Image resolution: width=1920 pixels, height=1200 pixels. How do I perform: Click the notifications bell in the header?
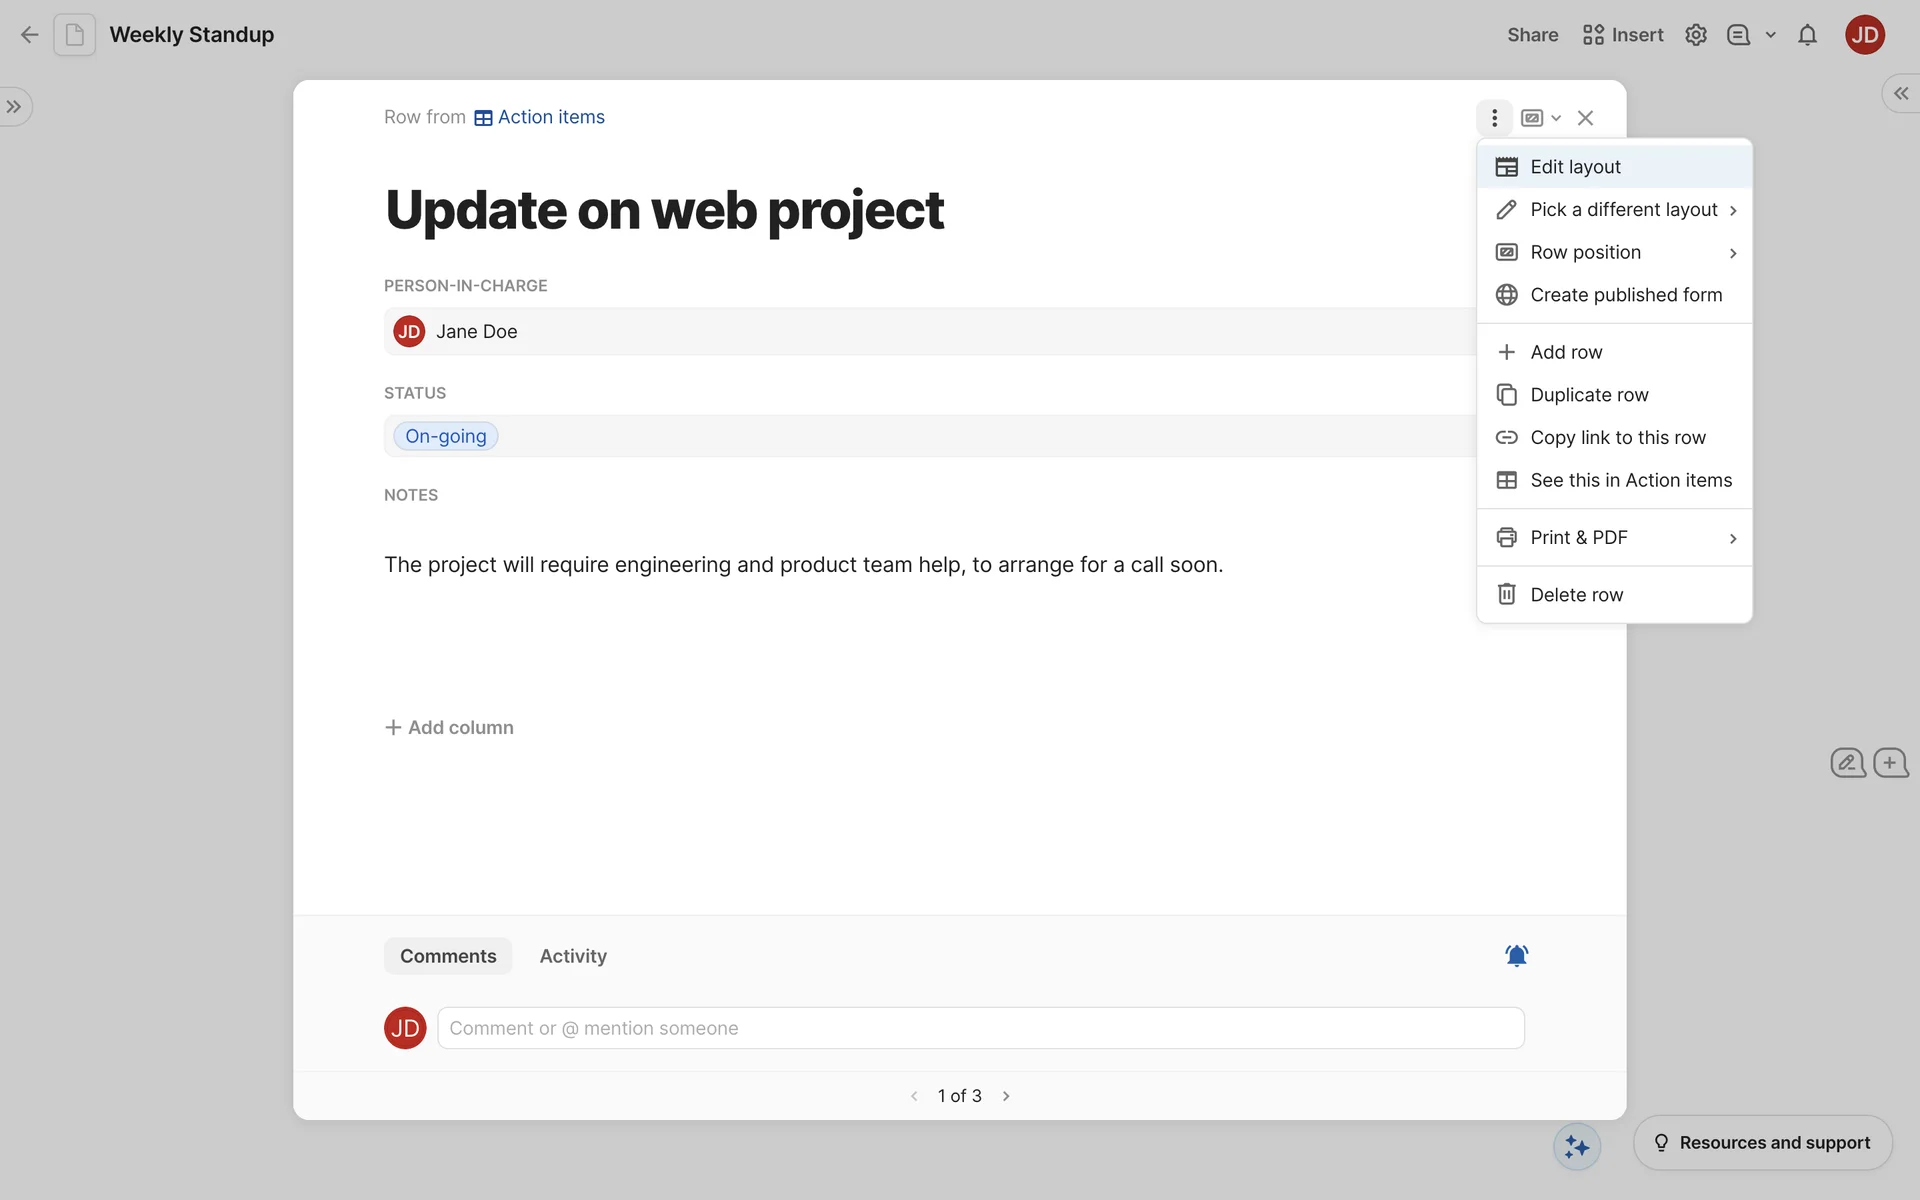pos(1807,35)
